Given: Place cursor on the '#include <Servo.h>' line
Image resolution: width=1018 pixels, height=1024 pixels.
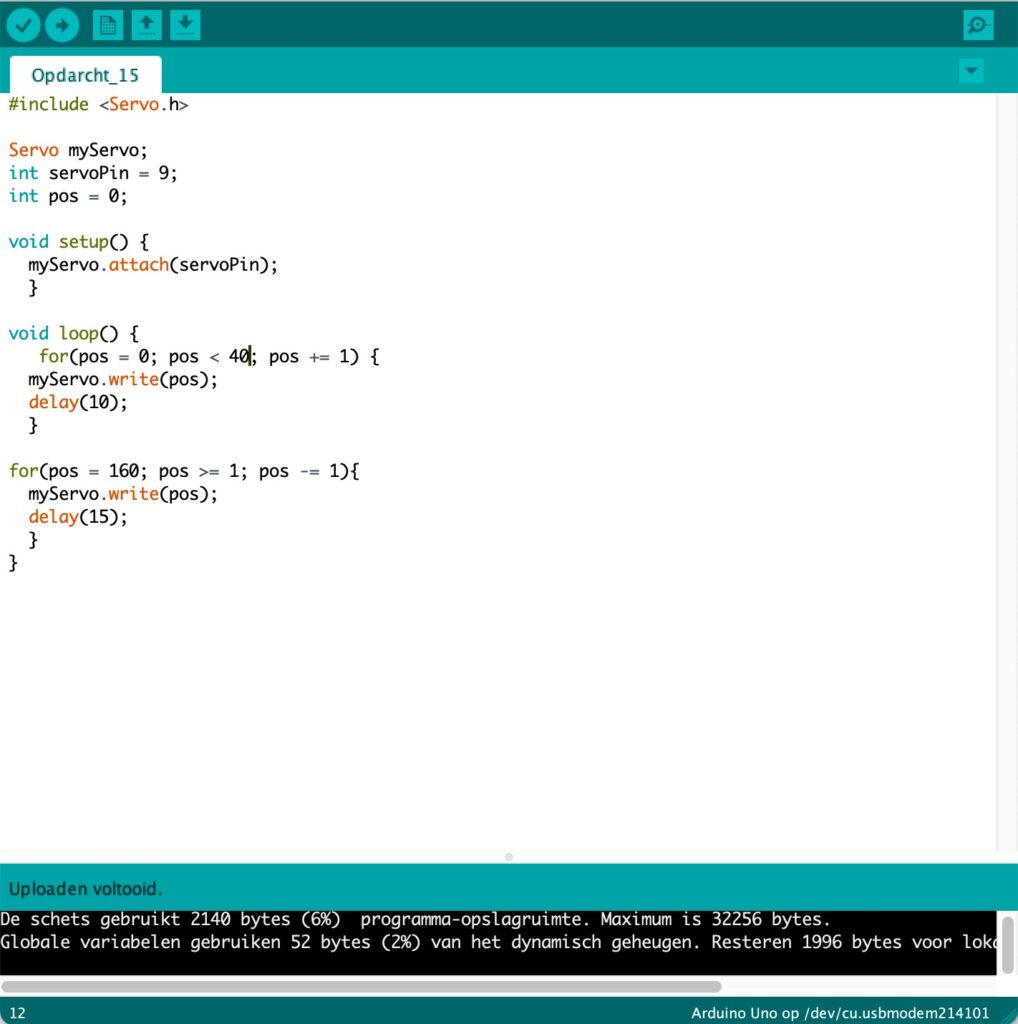Looking at the screenshot, I should pyautogui.click(x=98, y=104).
